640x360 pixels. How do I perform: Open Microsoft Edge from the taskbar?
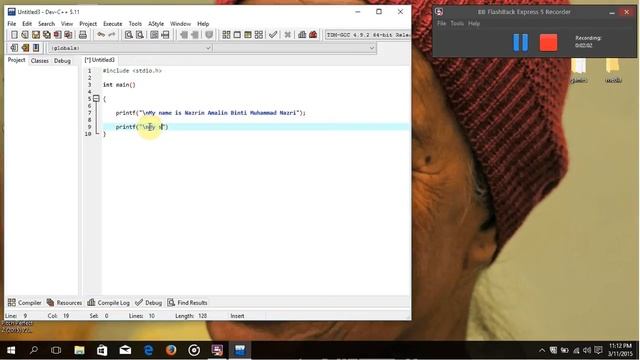(x=148, y=350)
